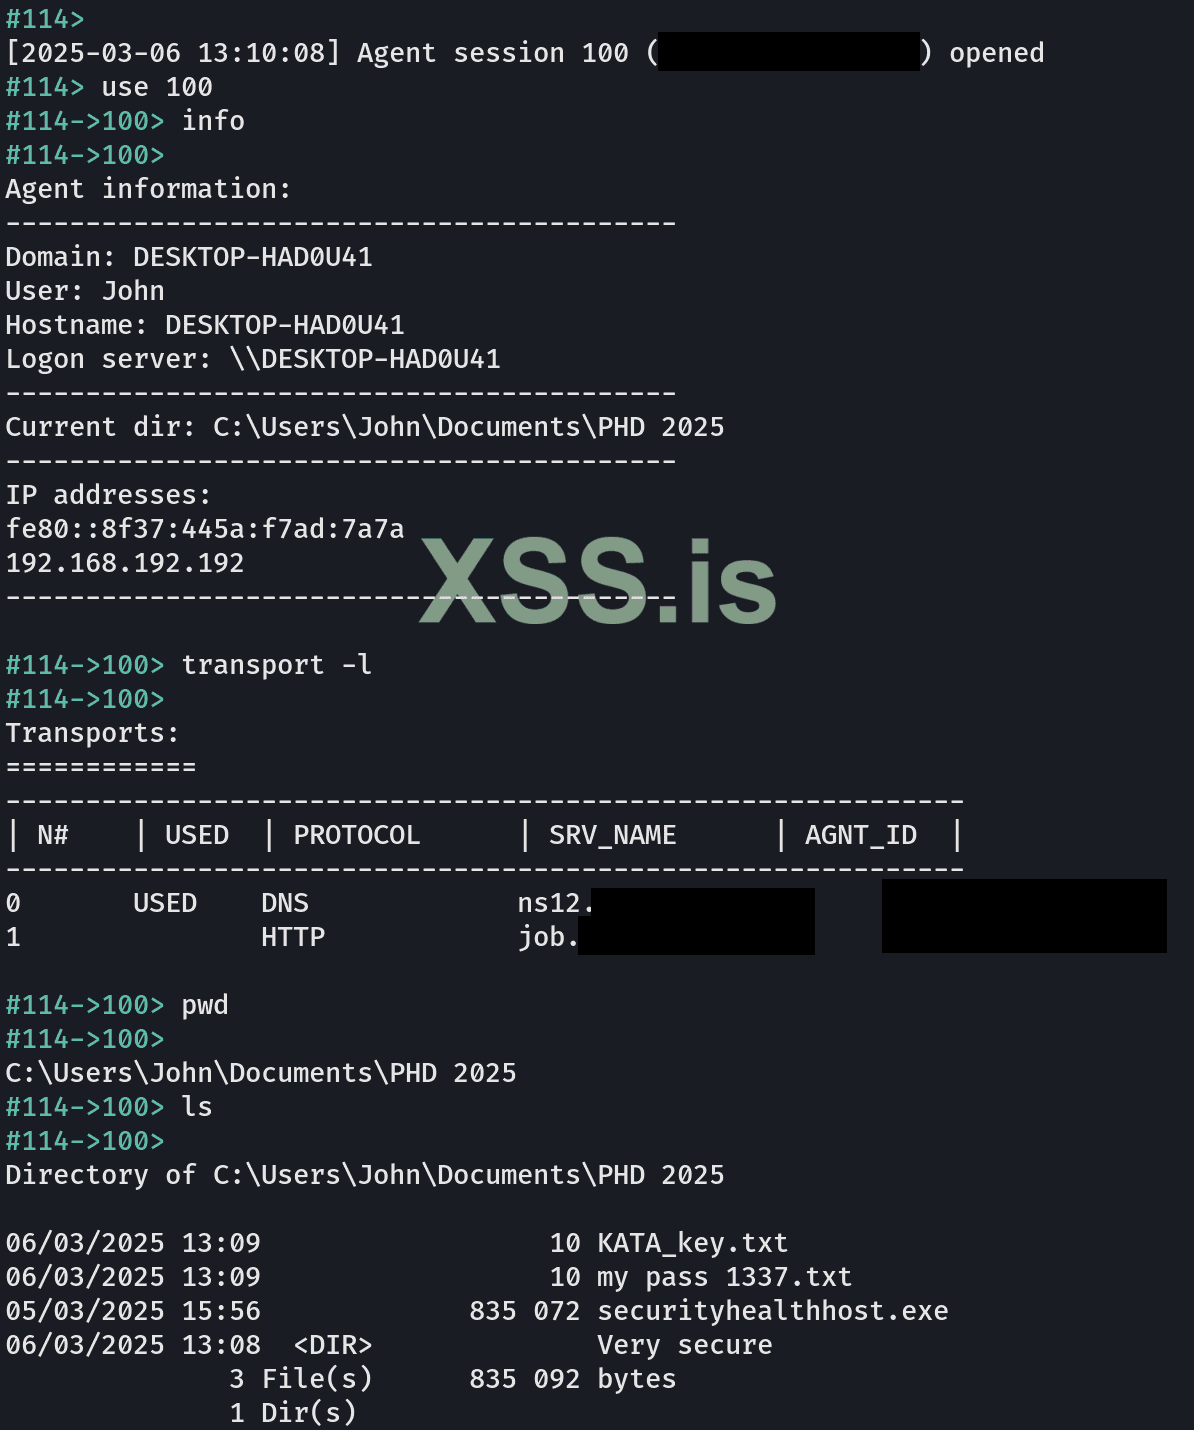Click the "Agent information:" heading

pos(148,189)
